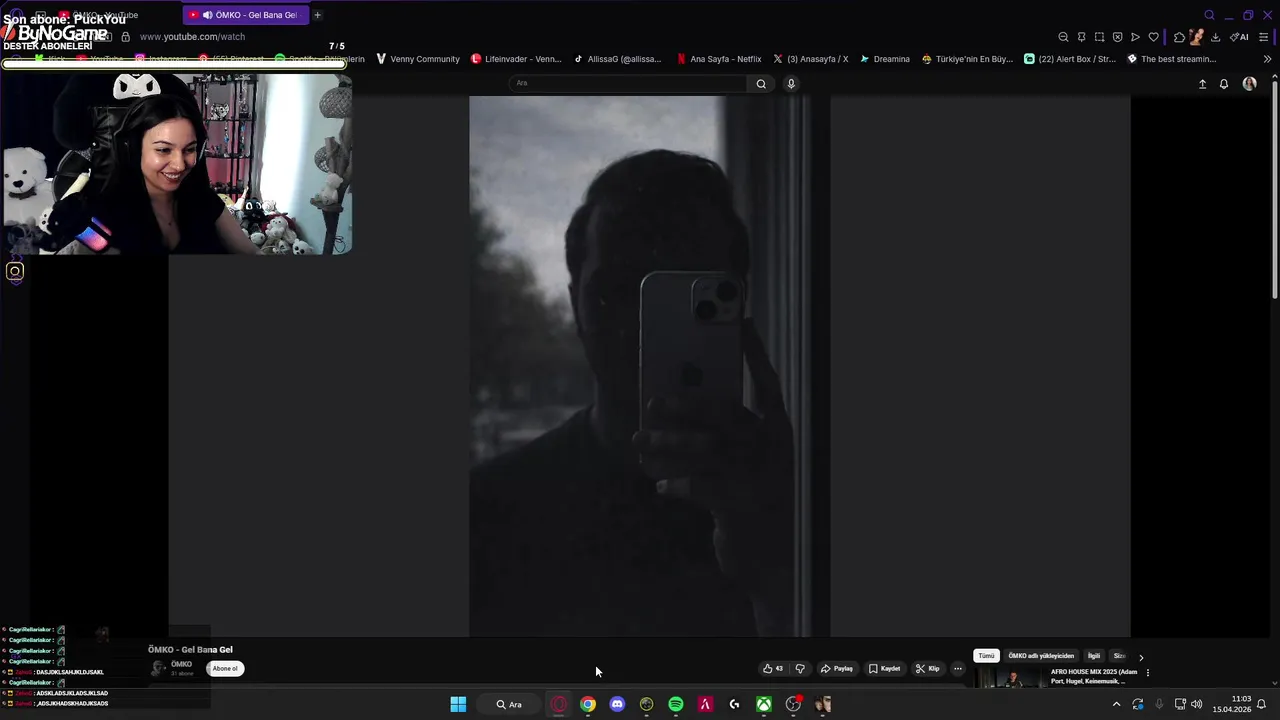Open Ana Sayfa - Netflix bookmark
Screen dimensions: 1280x720
coord(719,59)
